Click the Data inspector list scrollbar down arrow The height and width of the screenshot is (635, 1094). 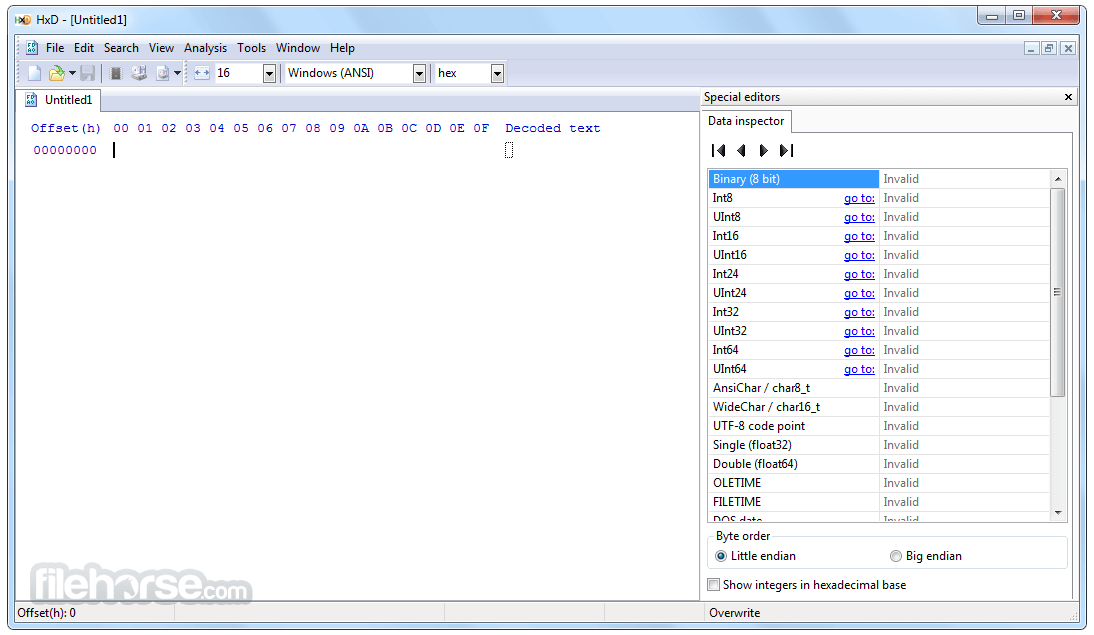point(1058,513)
